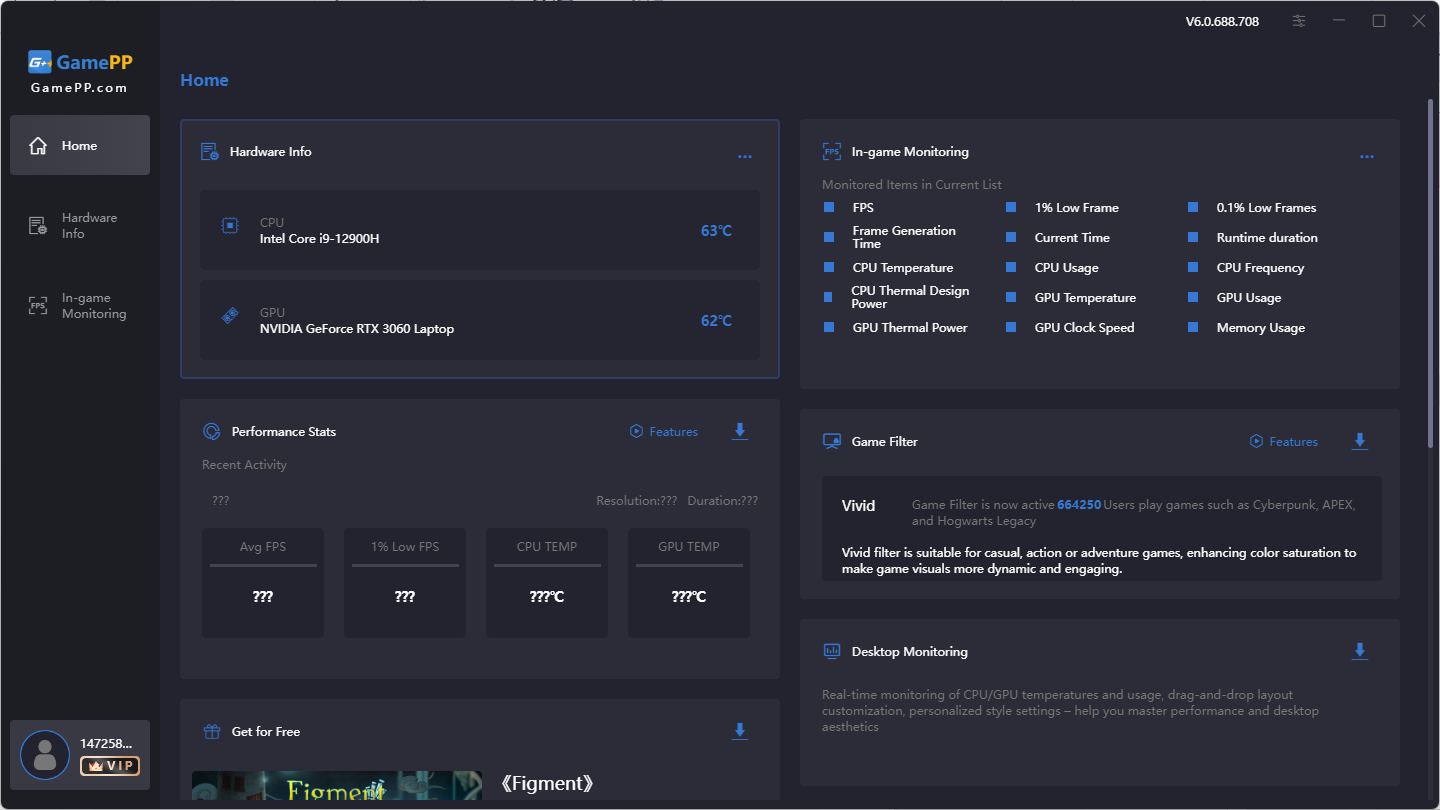Click the VIP badge

(110, 766)
